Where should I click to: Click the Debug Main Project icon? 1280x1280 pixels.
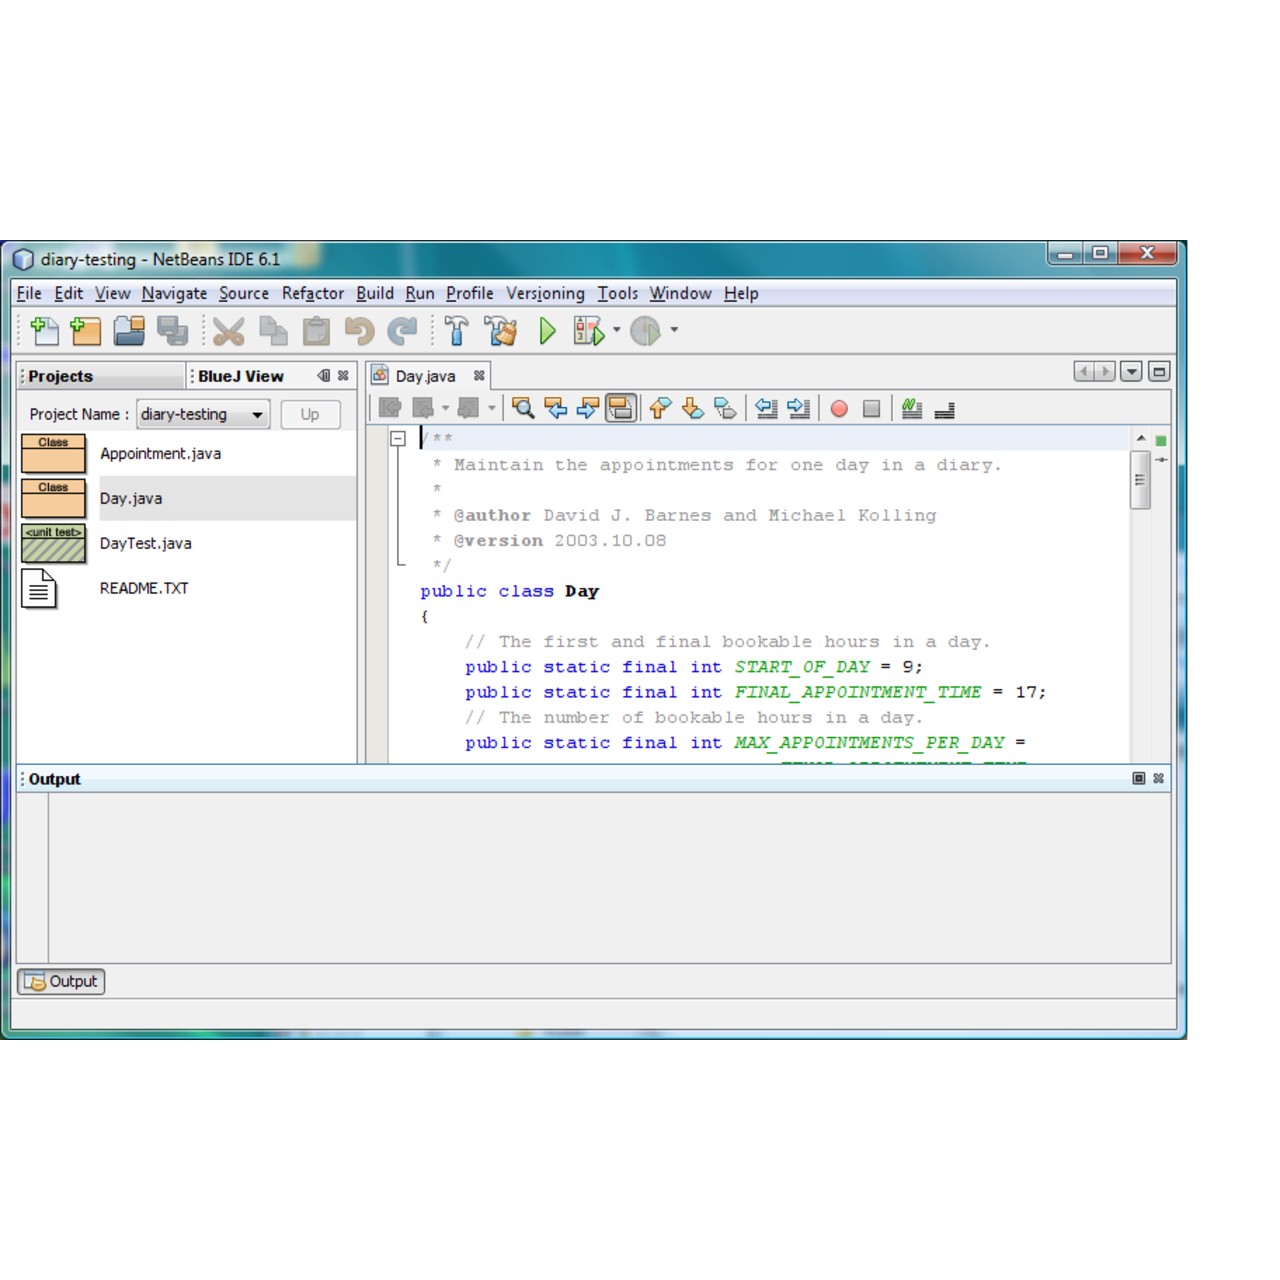click(x=589, y=331)
